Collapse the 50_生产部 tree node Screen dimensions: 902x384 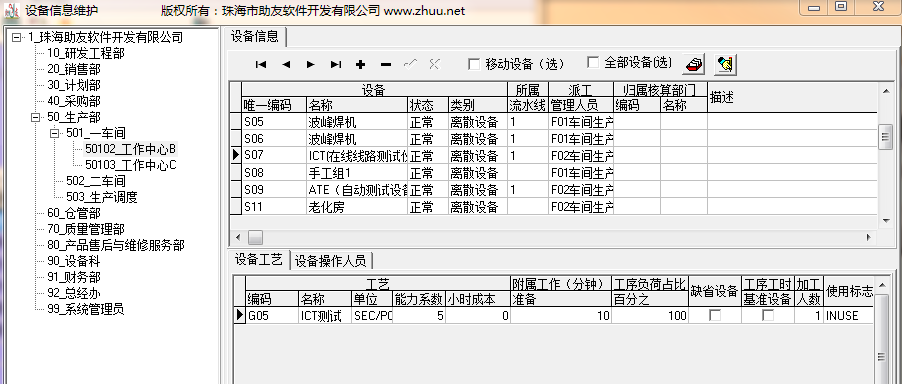(36, 117)
